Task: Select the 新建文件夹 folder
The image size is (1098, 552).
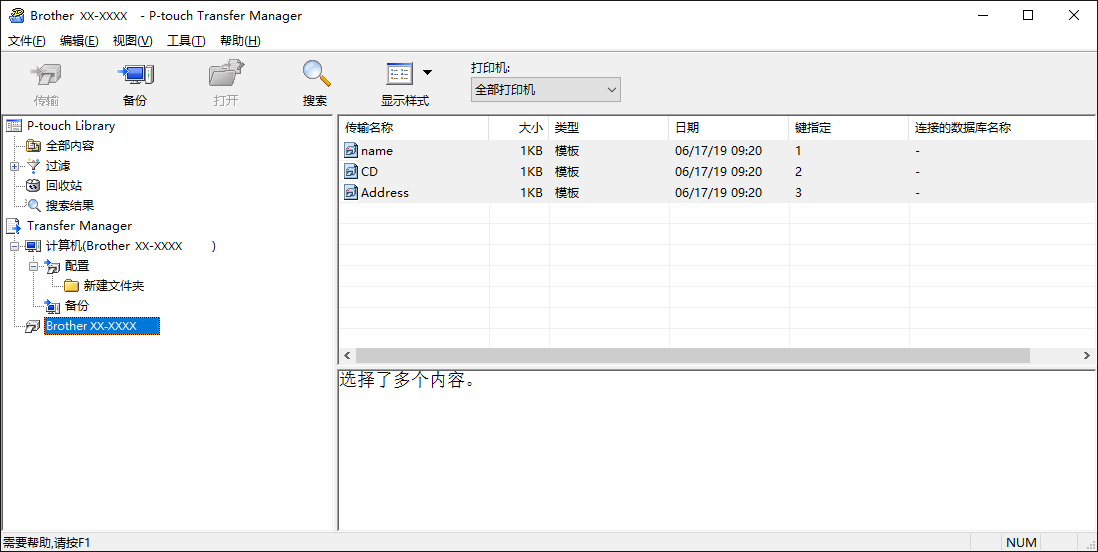Action: [x=114, y=286]
